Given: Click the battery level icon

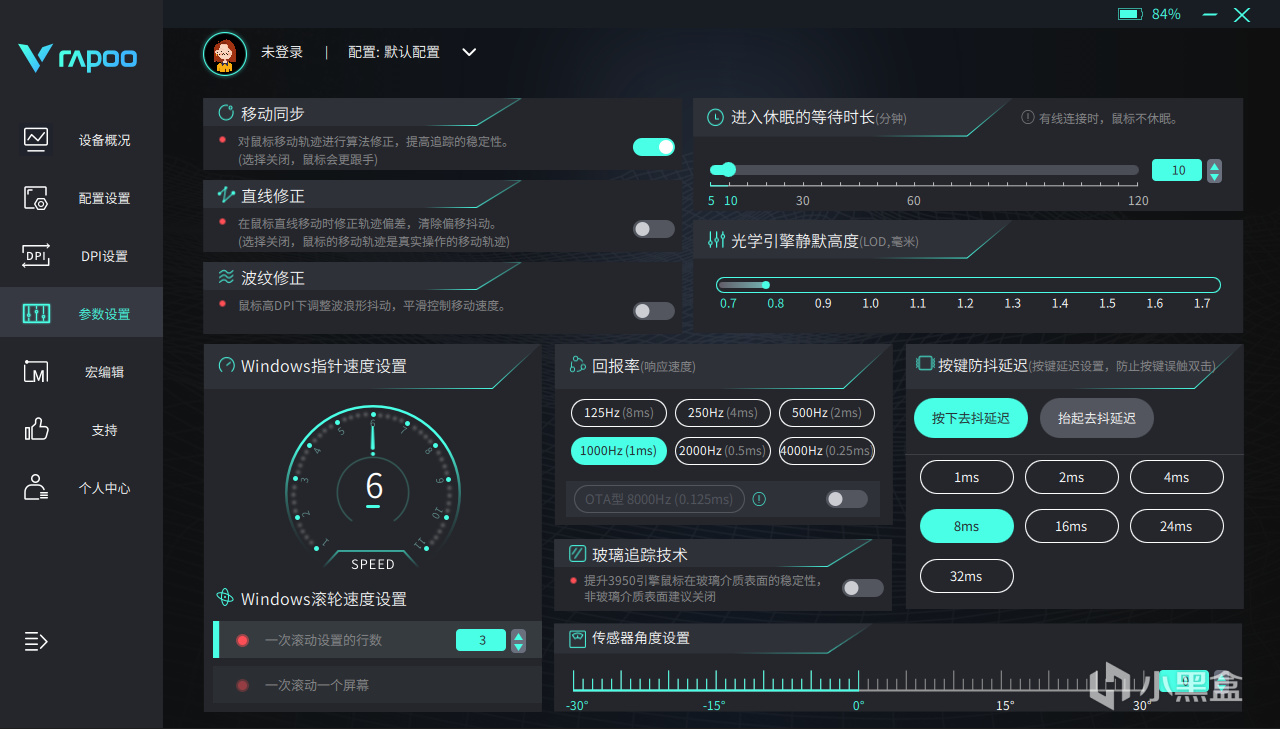Looking at the screenshot, I should 1130,14.
